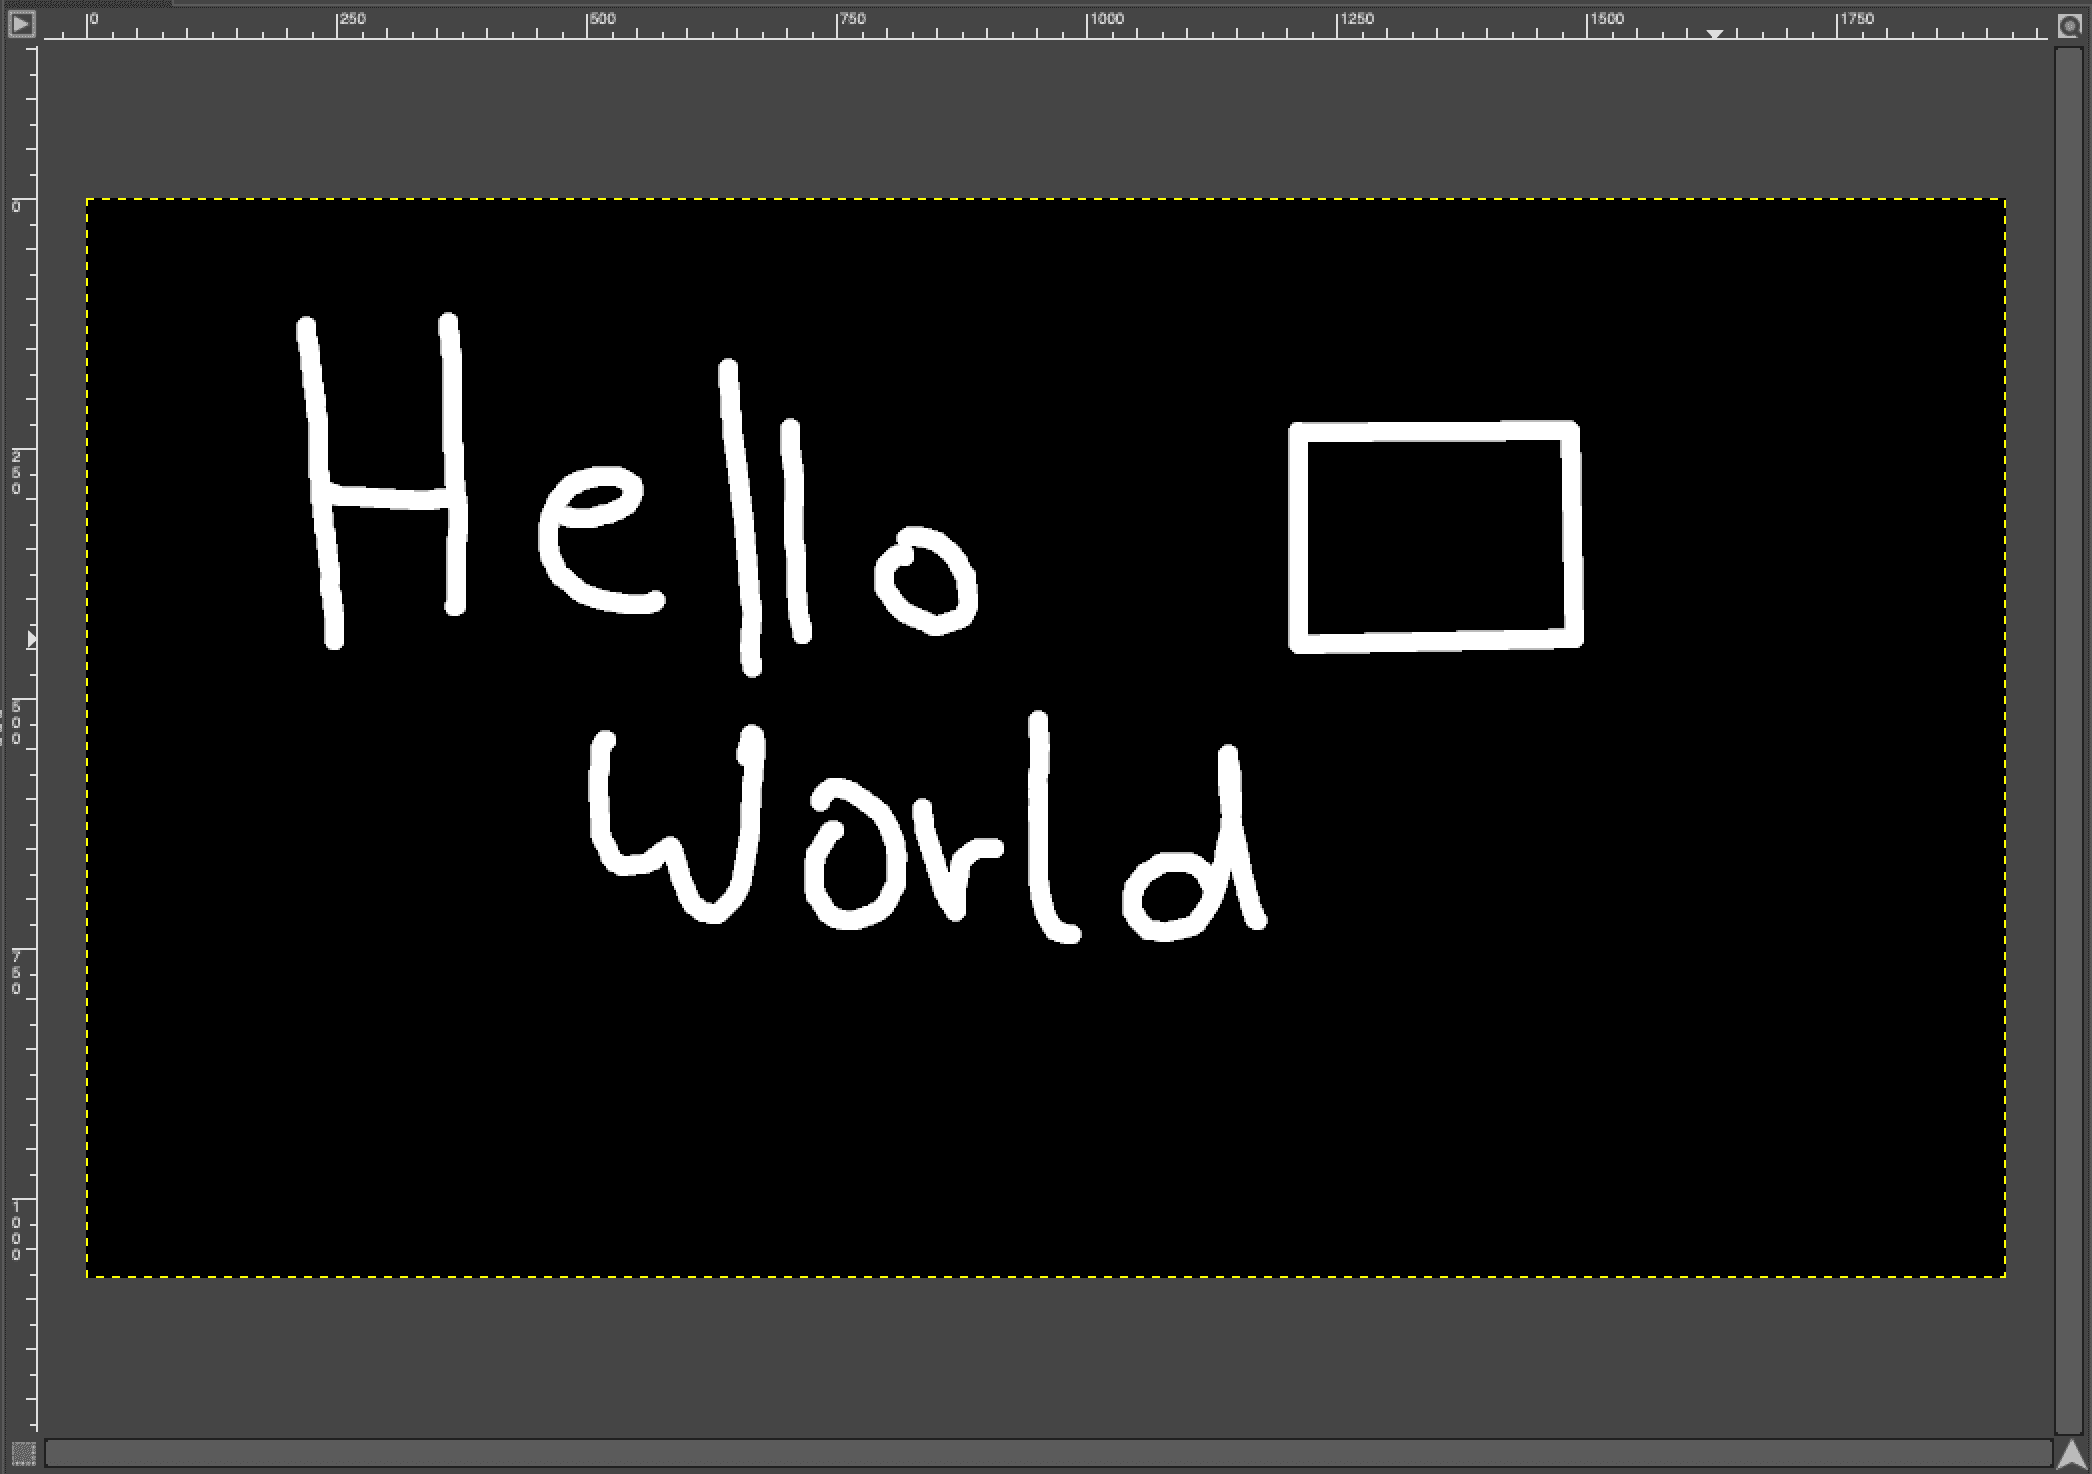Click the pointer marker on vertical ruler
Image resolution: width=2092 pixels, height=1474 pixels.
pos(31,638)
